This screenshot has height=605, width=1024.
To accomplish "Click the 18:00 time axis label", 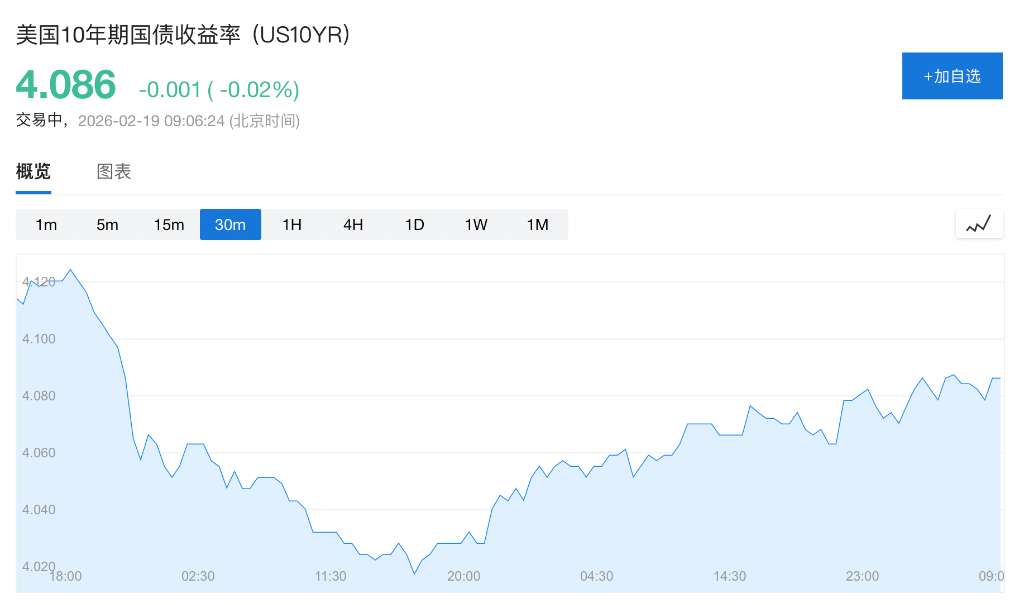I will point(66,576).
